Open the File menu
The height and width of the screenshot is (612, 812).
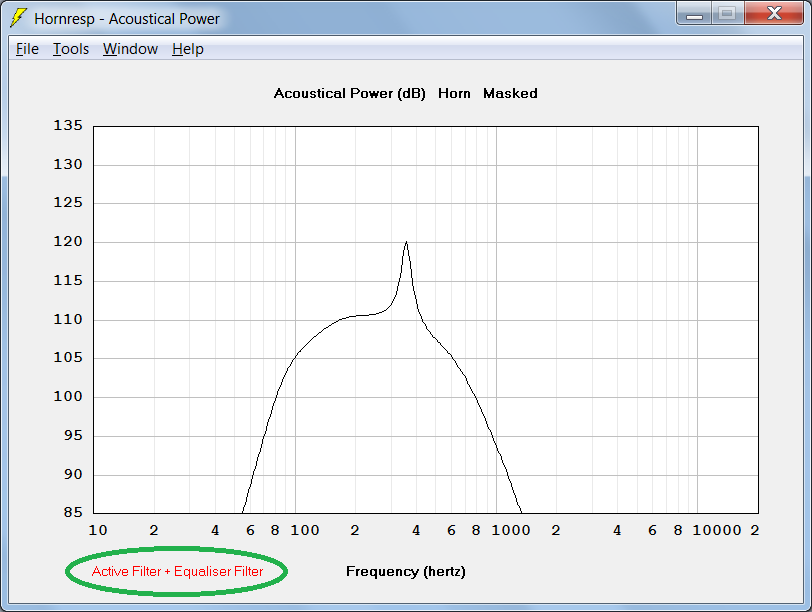click(x=27, y=49)
